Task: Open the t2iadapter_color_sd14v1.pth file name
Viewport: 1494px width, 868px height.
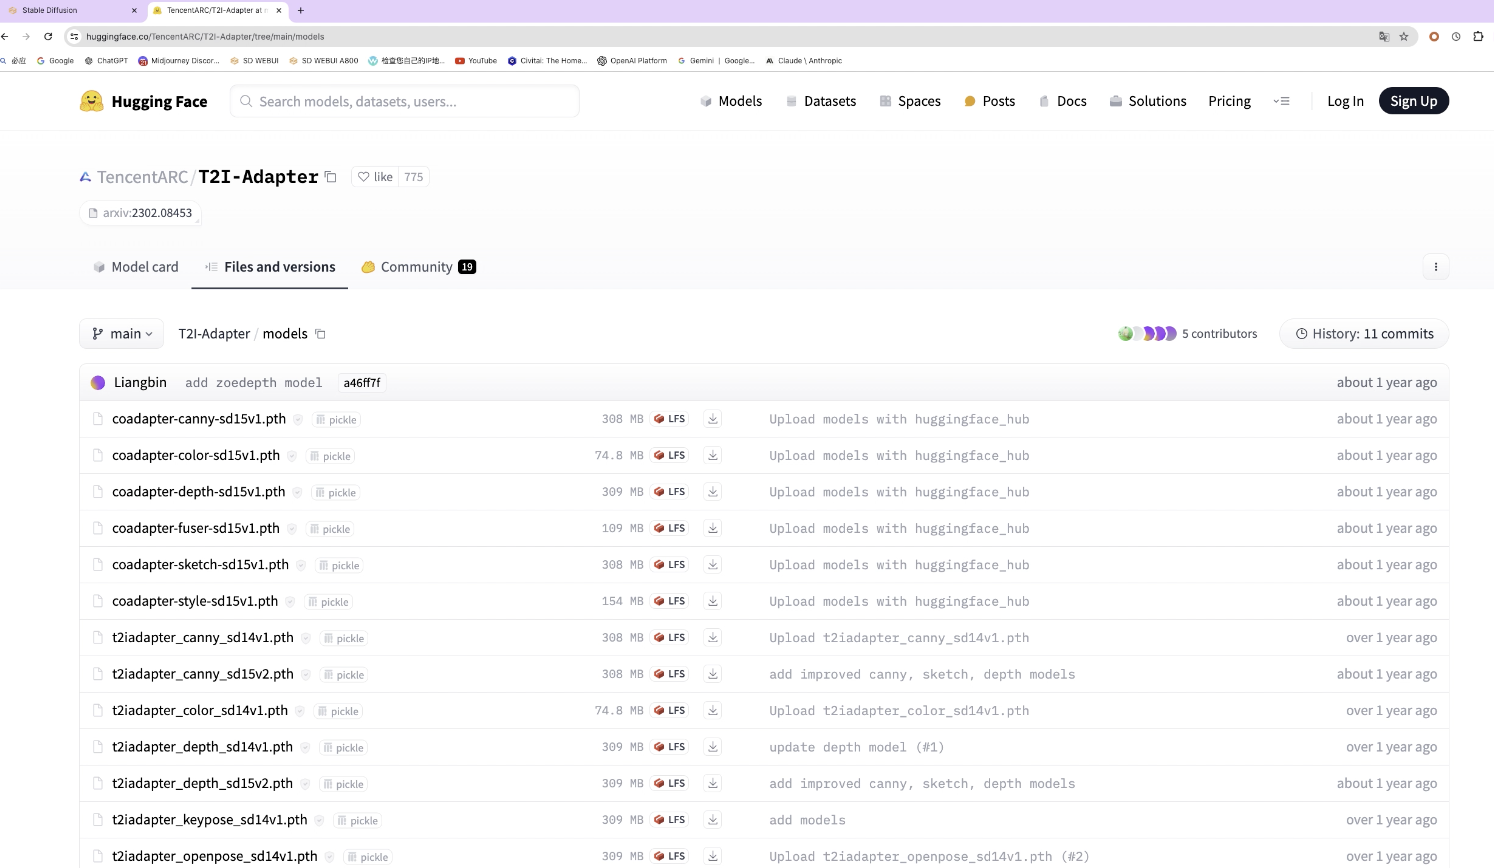Action: click(200, 711)
